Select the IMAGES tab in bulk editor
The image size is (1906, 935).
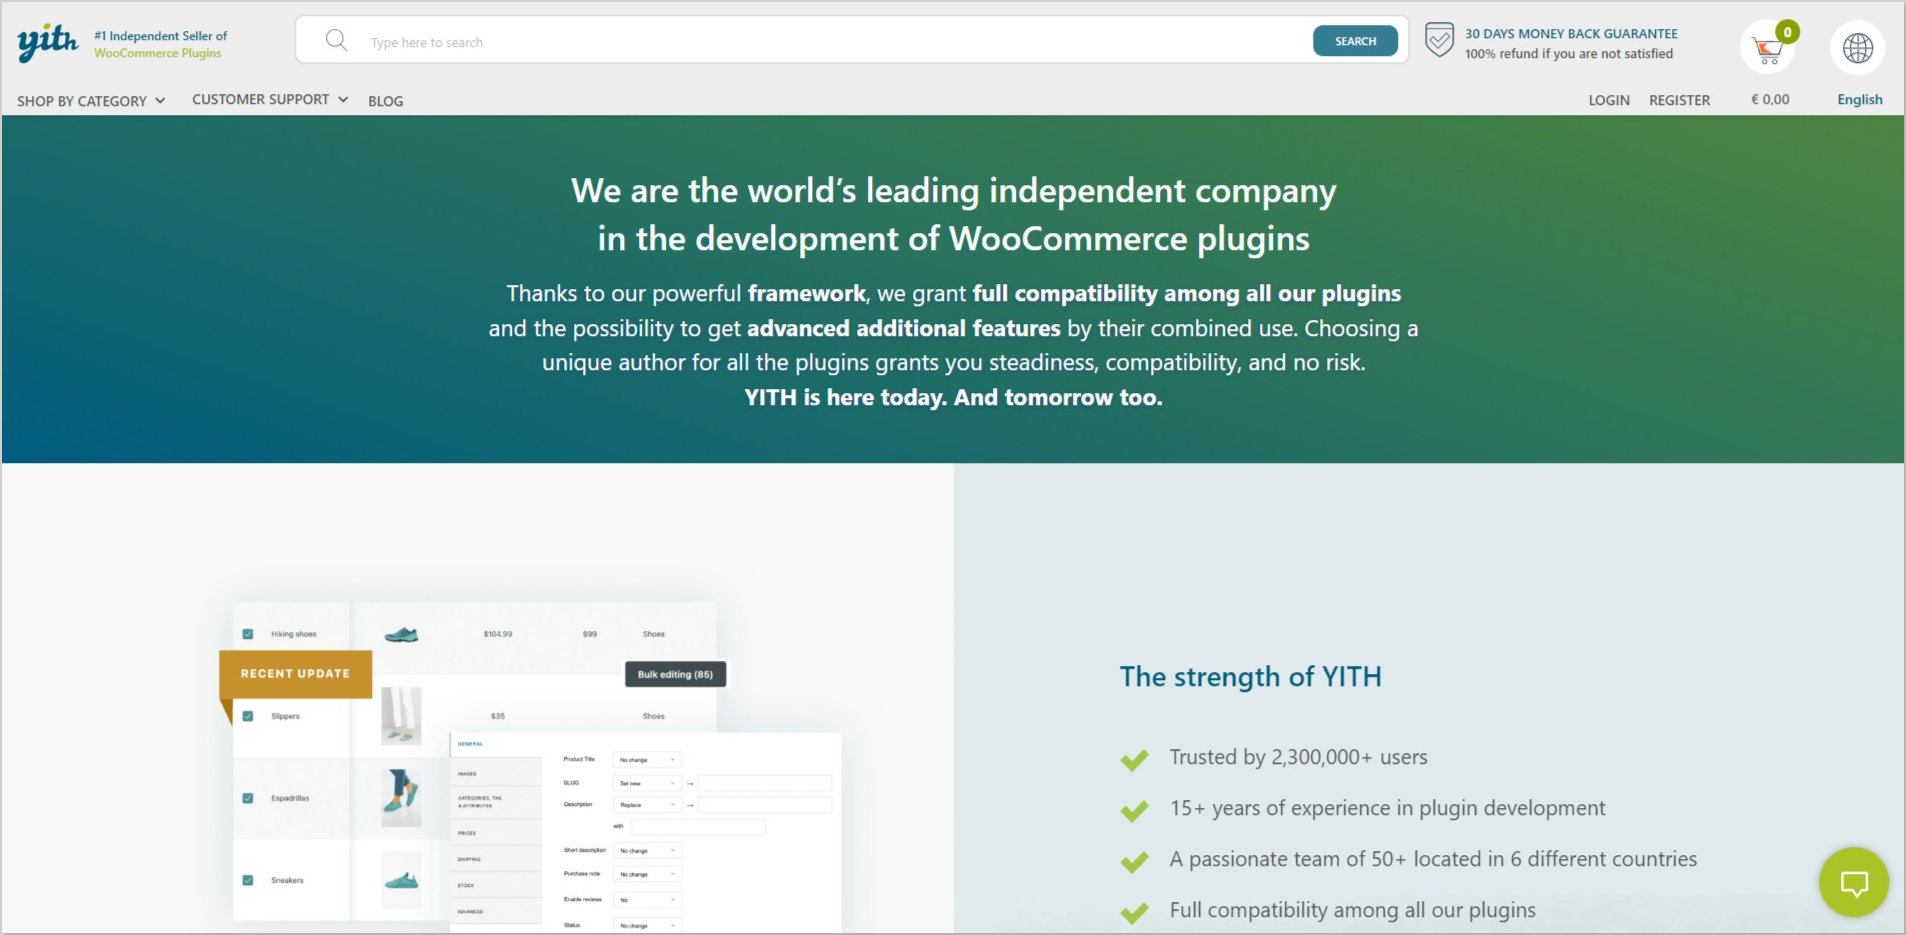pos(495,773)
